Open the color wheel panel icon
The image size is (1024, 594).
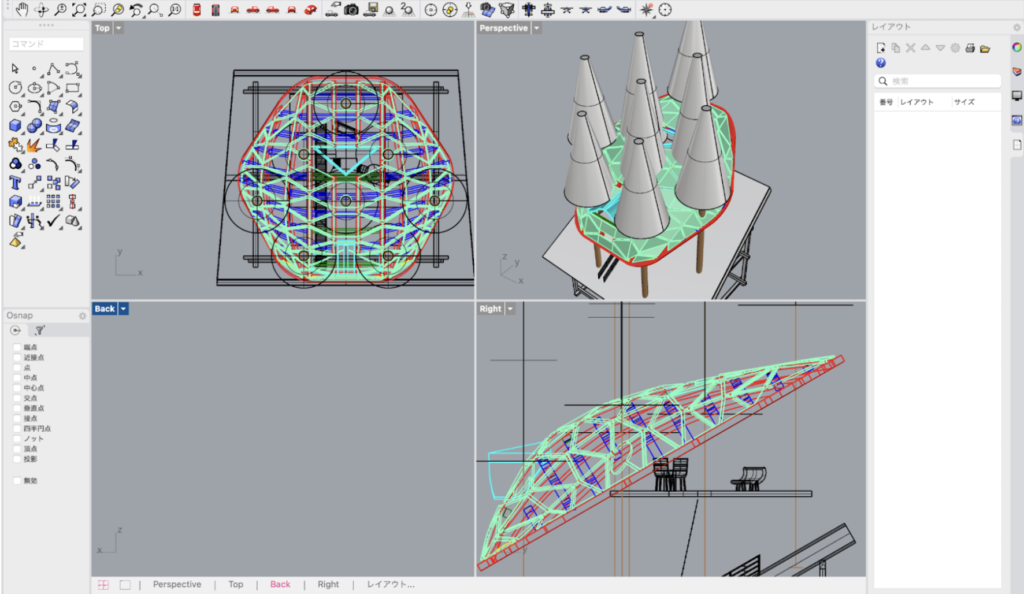point(1017,48)
